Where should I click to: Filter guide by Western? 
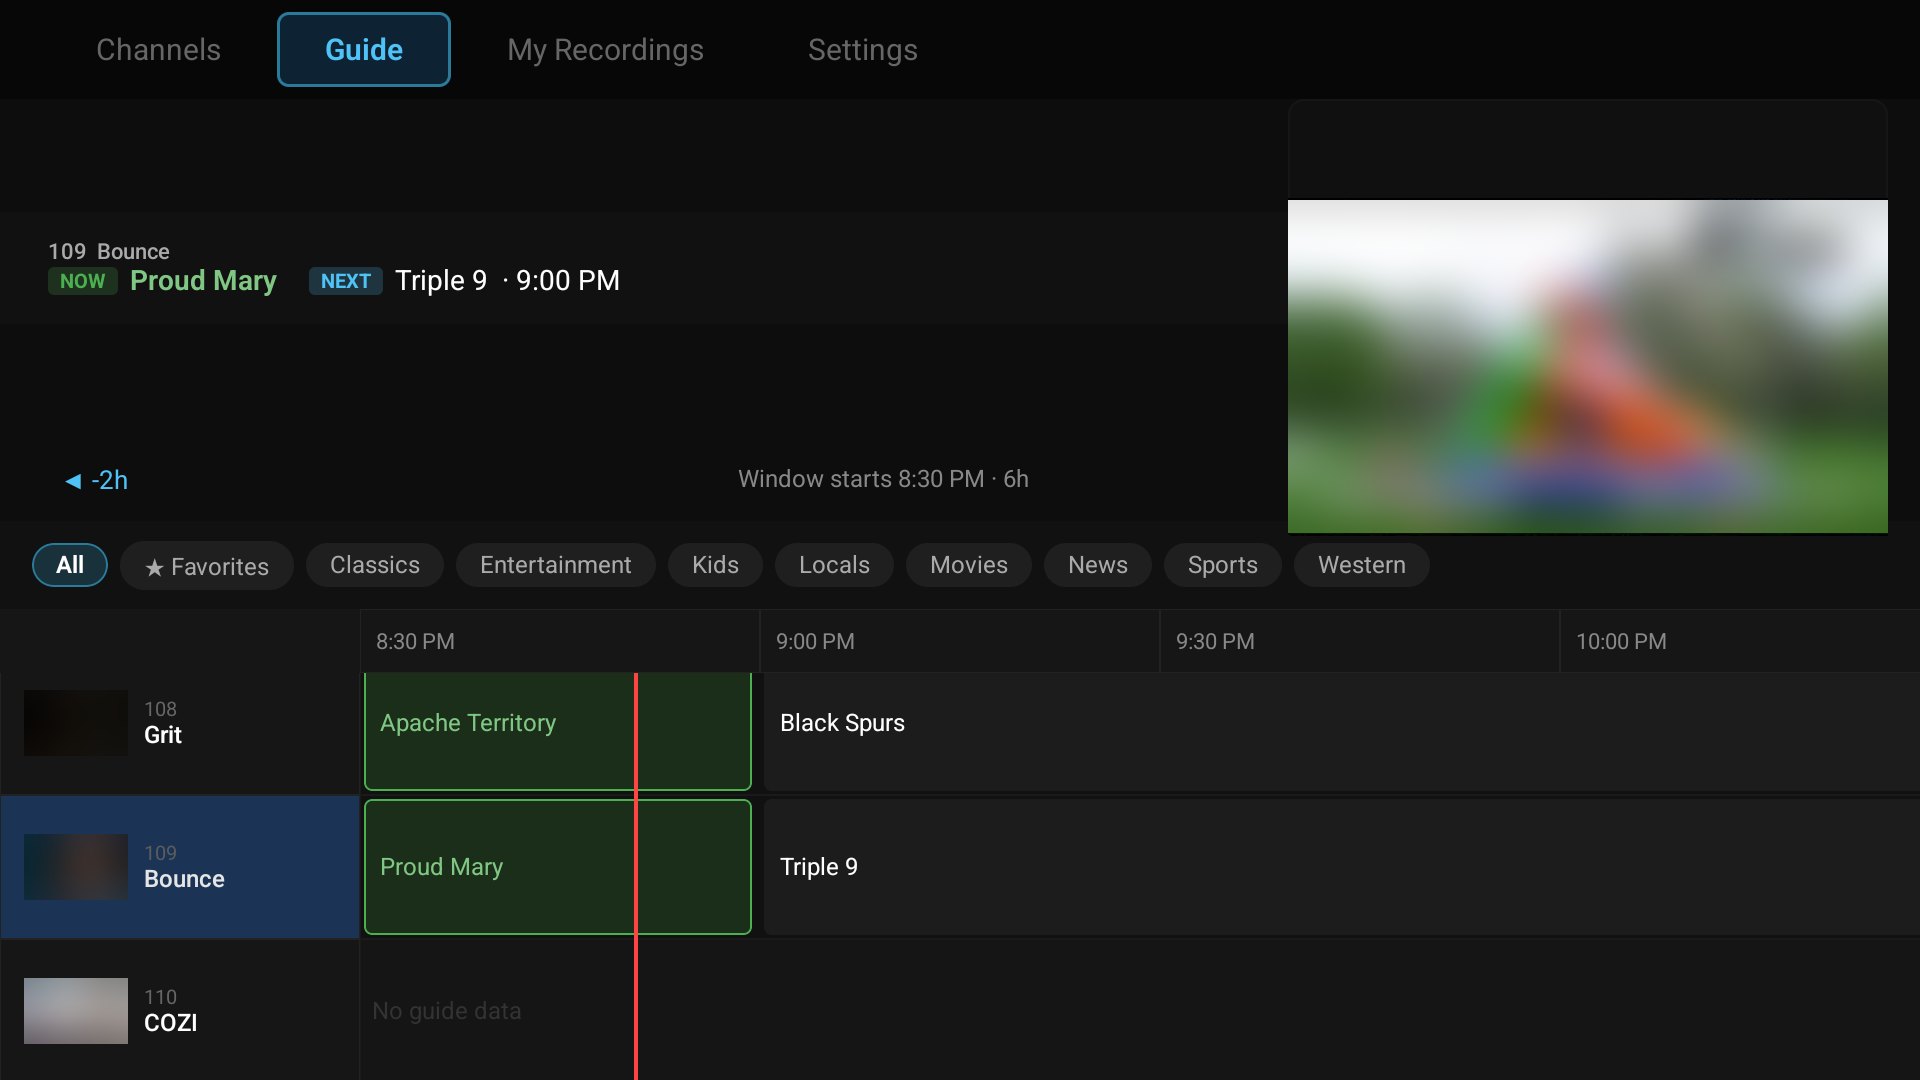tap(1362, 565)
